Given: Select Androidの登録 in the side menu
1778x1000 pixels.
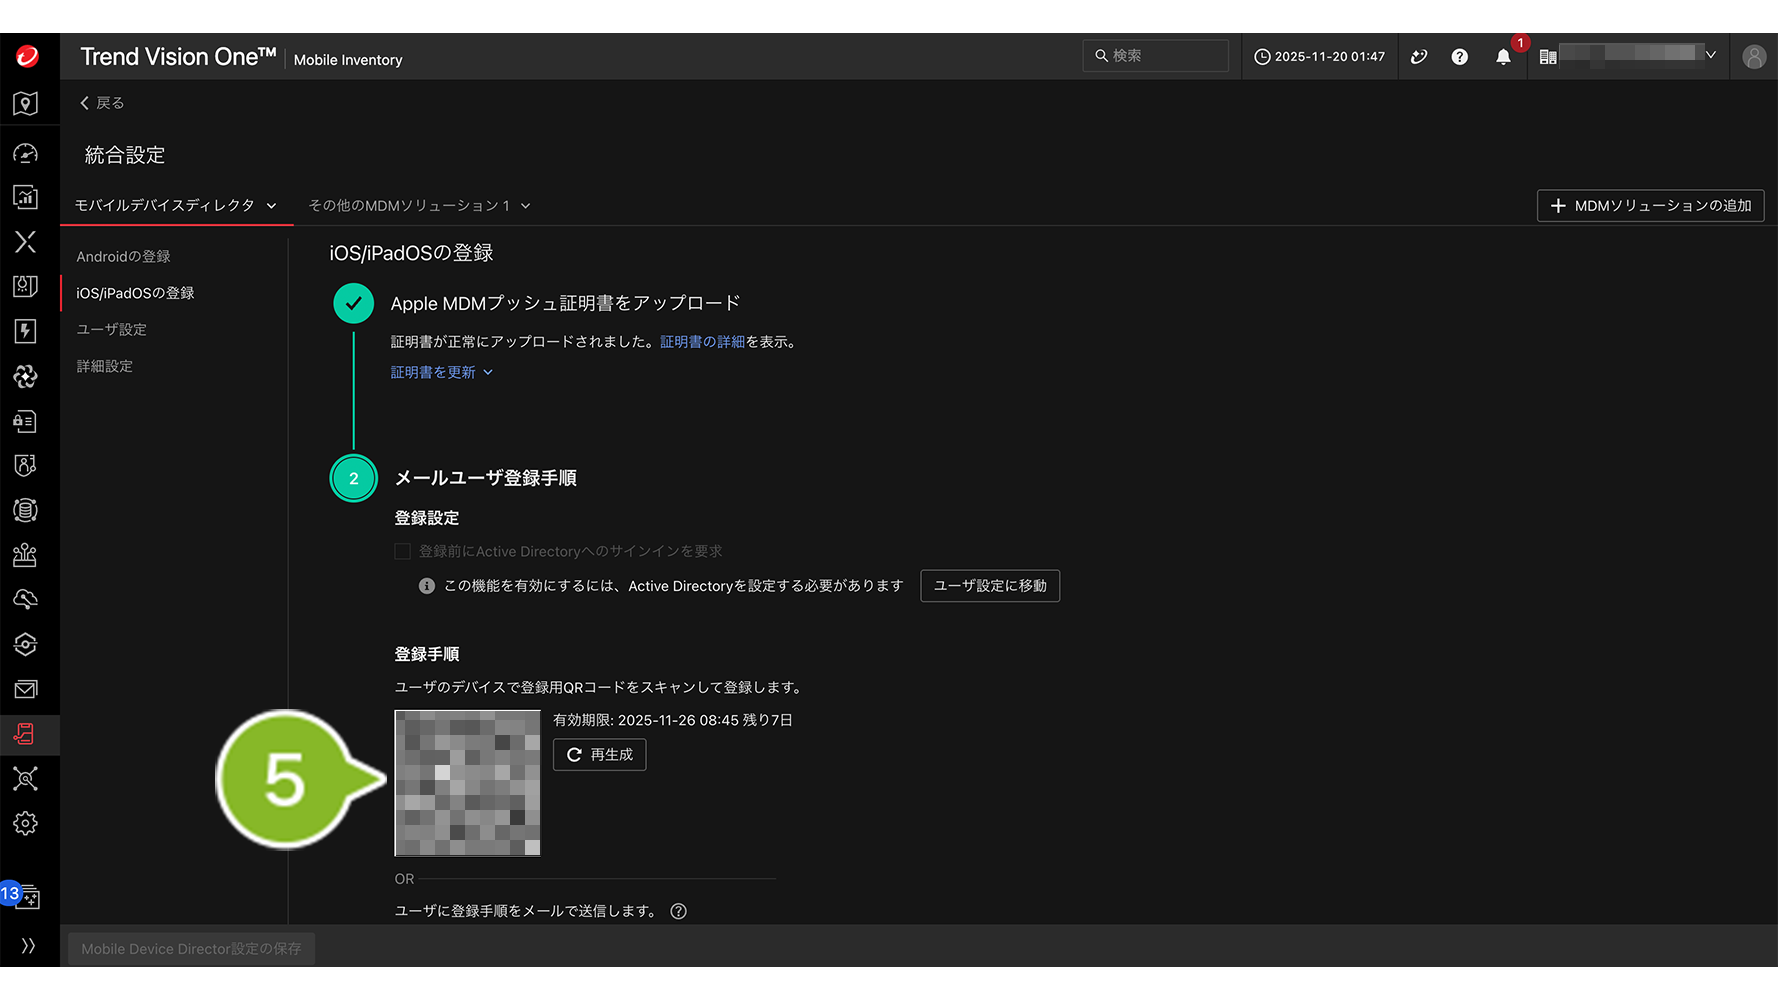Looking at the screenshot, I should 123,257.
